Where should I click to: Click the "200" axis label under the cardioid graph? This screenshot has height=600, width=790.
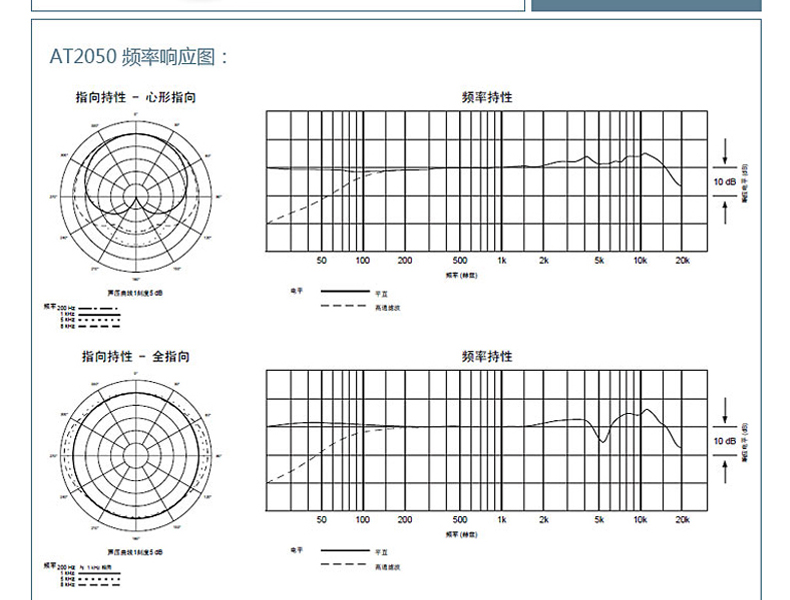click(x=405, y=260)
